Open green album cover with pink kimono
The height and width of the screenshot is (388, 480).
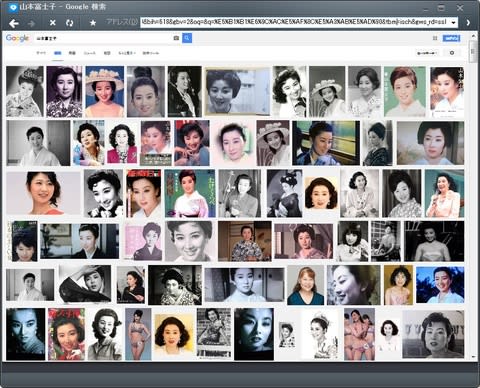(190, 194)
